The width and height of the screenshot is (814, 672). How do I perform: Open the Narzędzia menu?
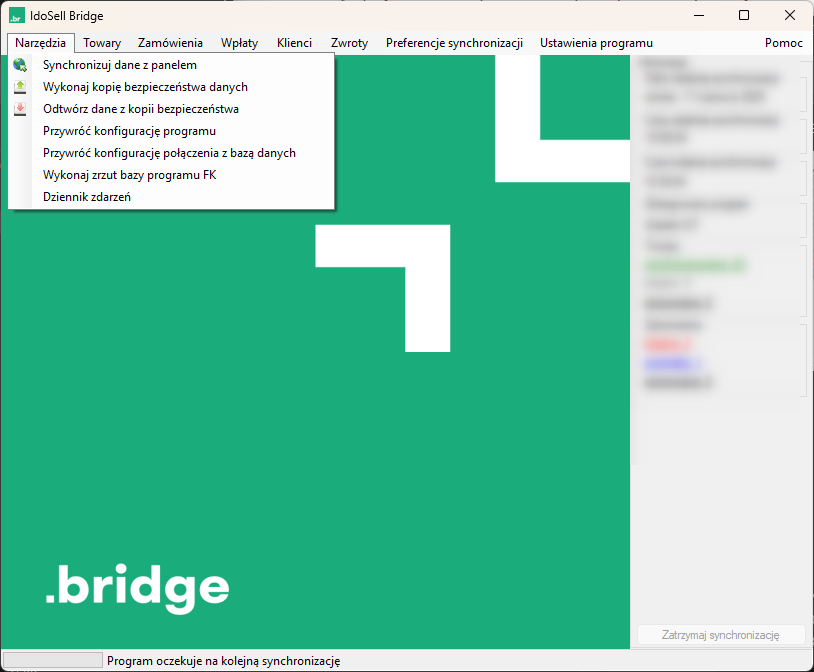40,43
